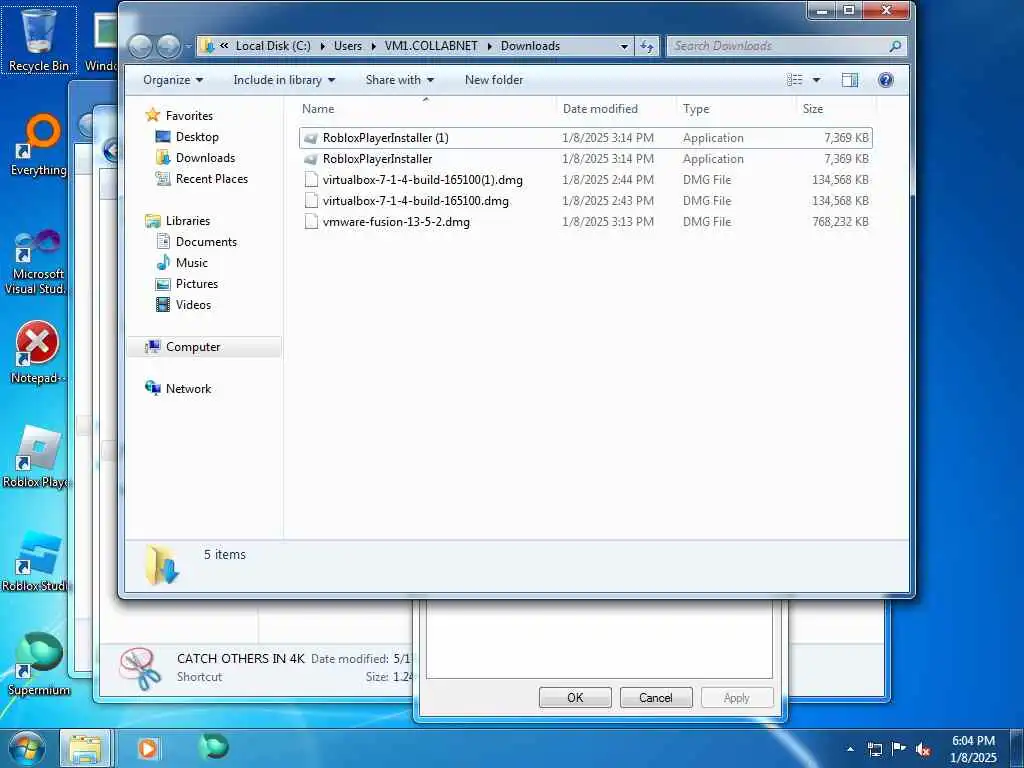The image size is (1024, 768).
Task: Open Recent Places in navigation pane
Action: (212, 178)
